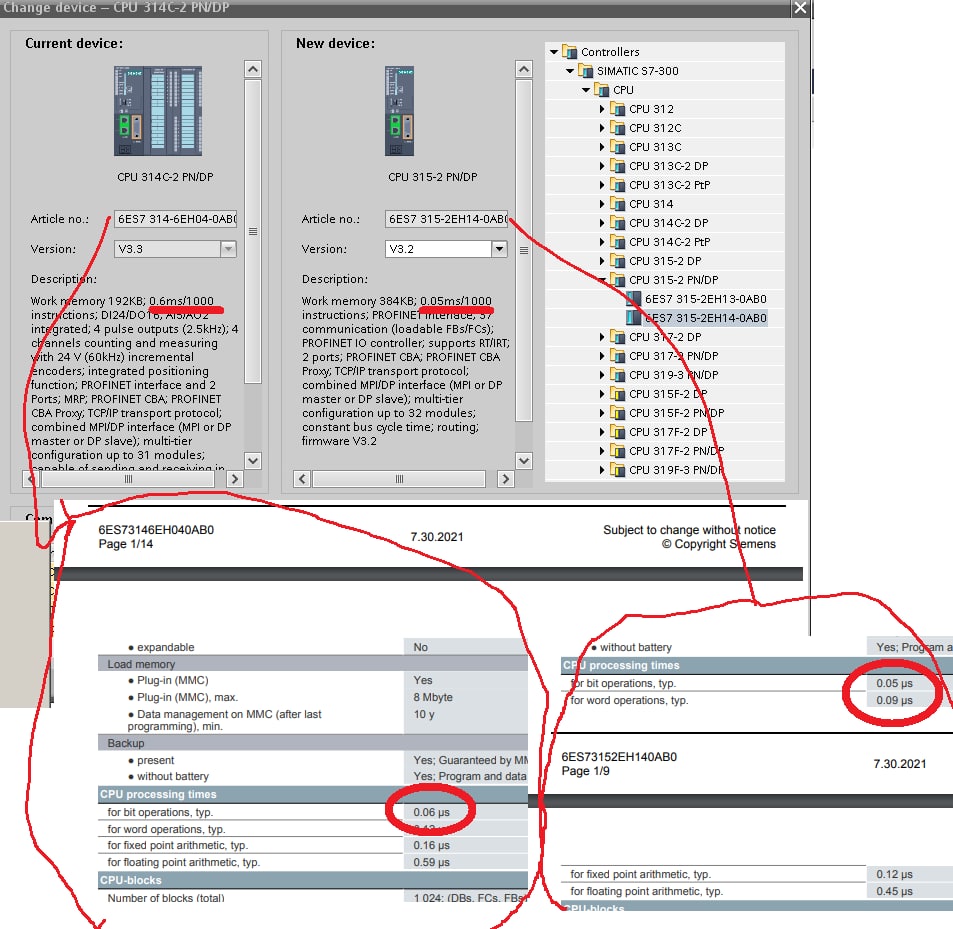
Task: Click the CPU 313C folder icon
Action: pyautogui.click(x=618, y=146)
